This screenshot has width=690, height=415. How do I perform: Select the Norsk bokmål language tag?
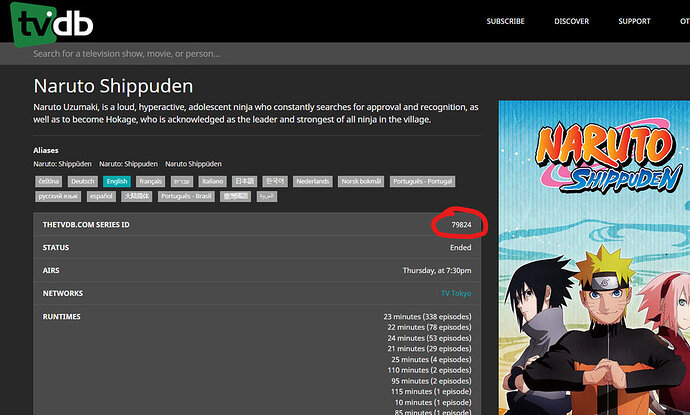pos(361,181)
